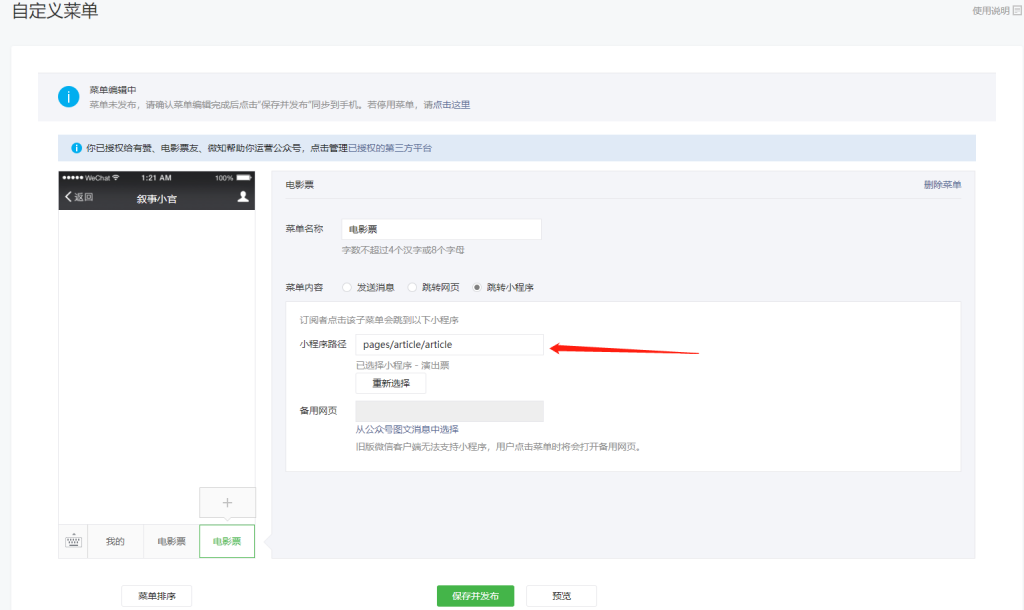1024x610 pixels.
Task: Click the blue info icon beside 菜单编辑中
Action: tap(67, 96)
